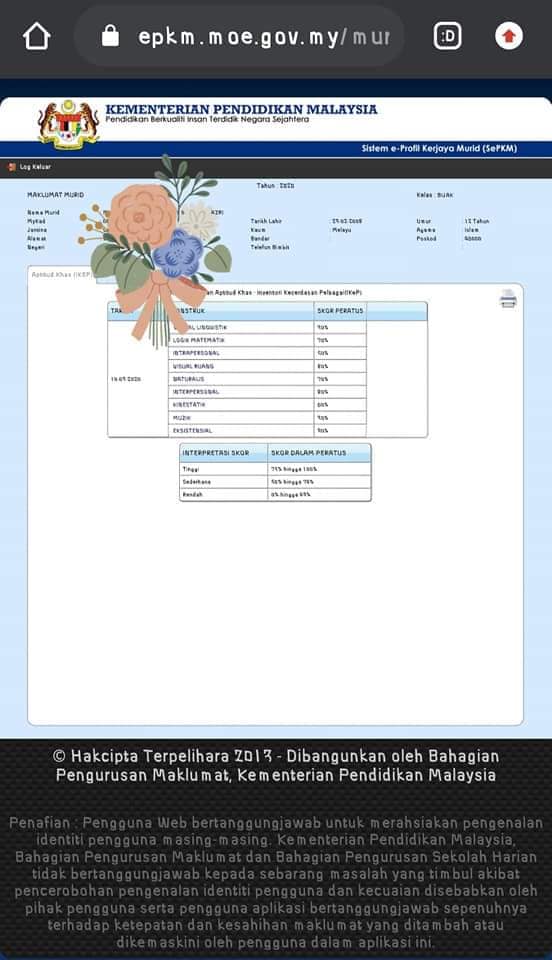Click the SKOR DALAM PERATUS header
552x960 pixels.
[x=319, y=453]
